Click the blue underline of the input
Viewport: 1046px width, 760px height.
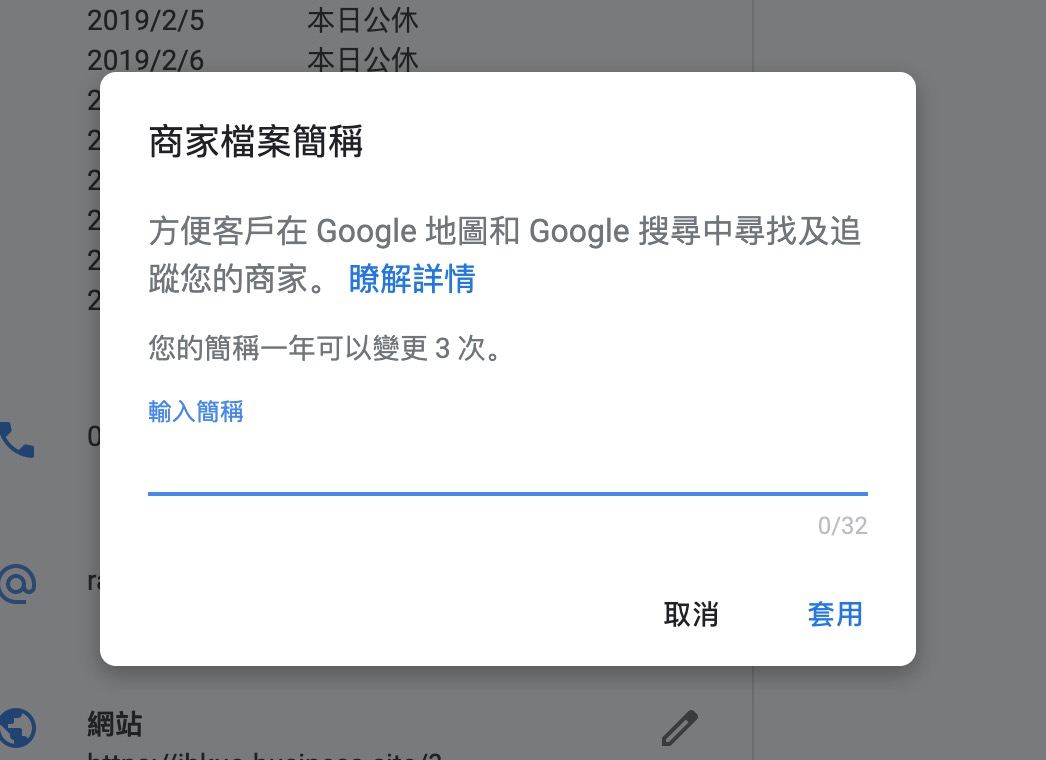pos(507,493)
